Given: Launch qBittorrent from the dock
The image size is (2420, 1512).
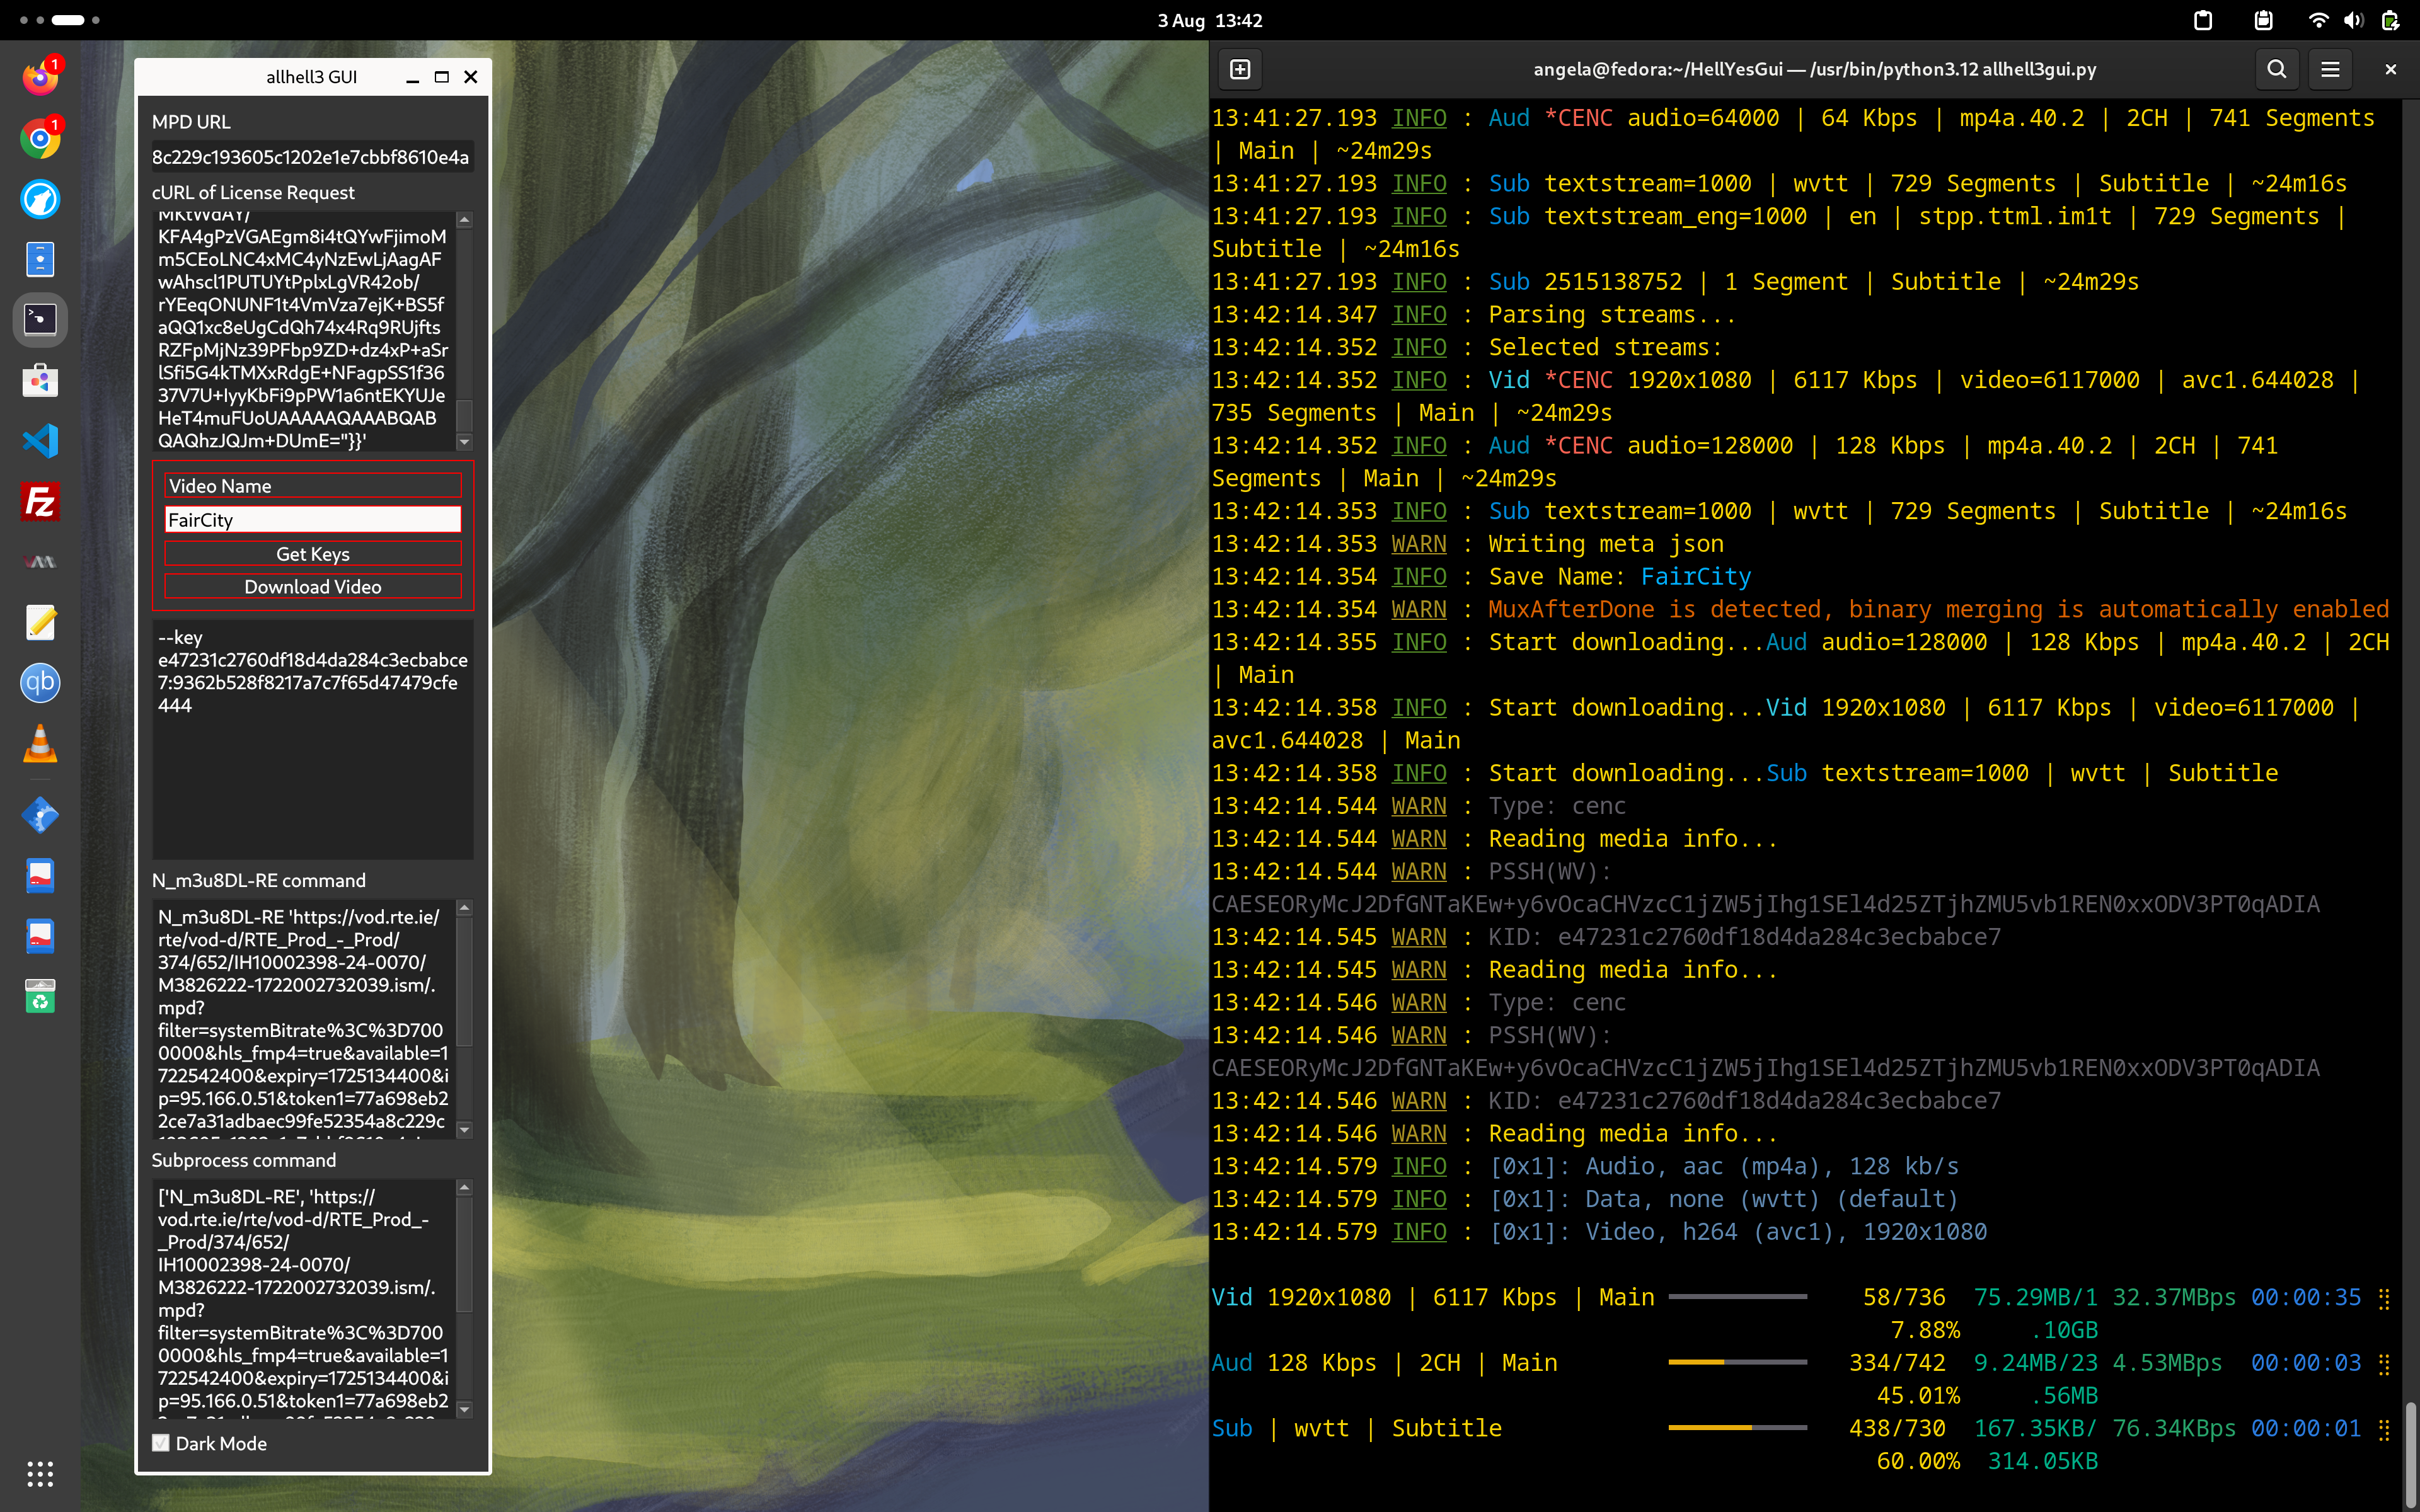Looking at the screenshot, I should [40, 683].
